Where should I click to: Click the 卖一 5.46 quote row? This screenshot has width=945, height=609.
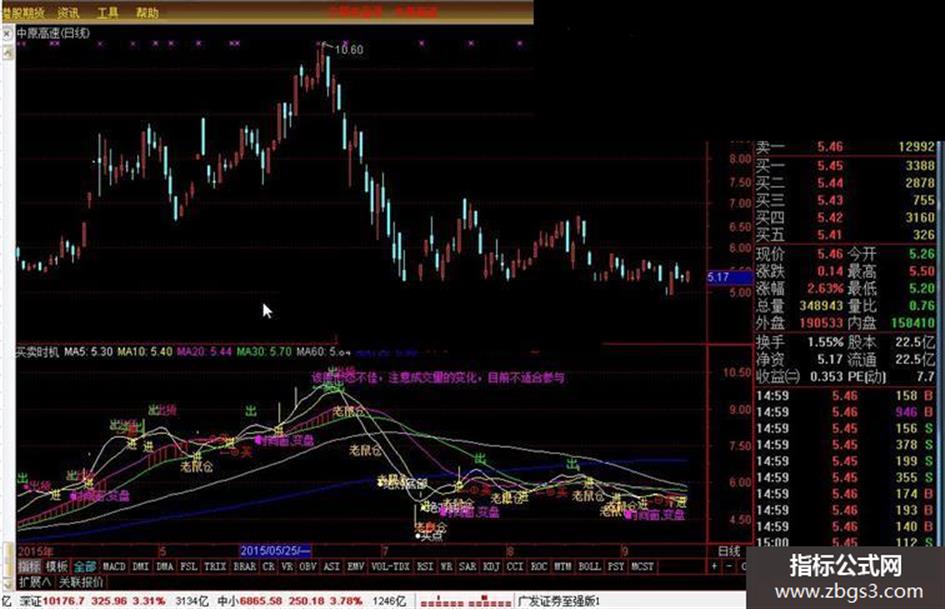coord(846,147)
